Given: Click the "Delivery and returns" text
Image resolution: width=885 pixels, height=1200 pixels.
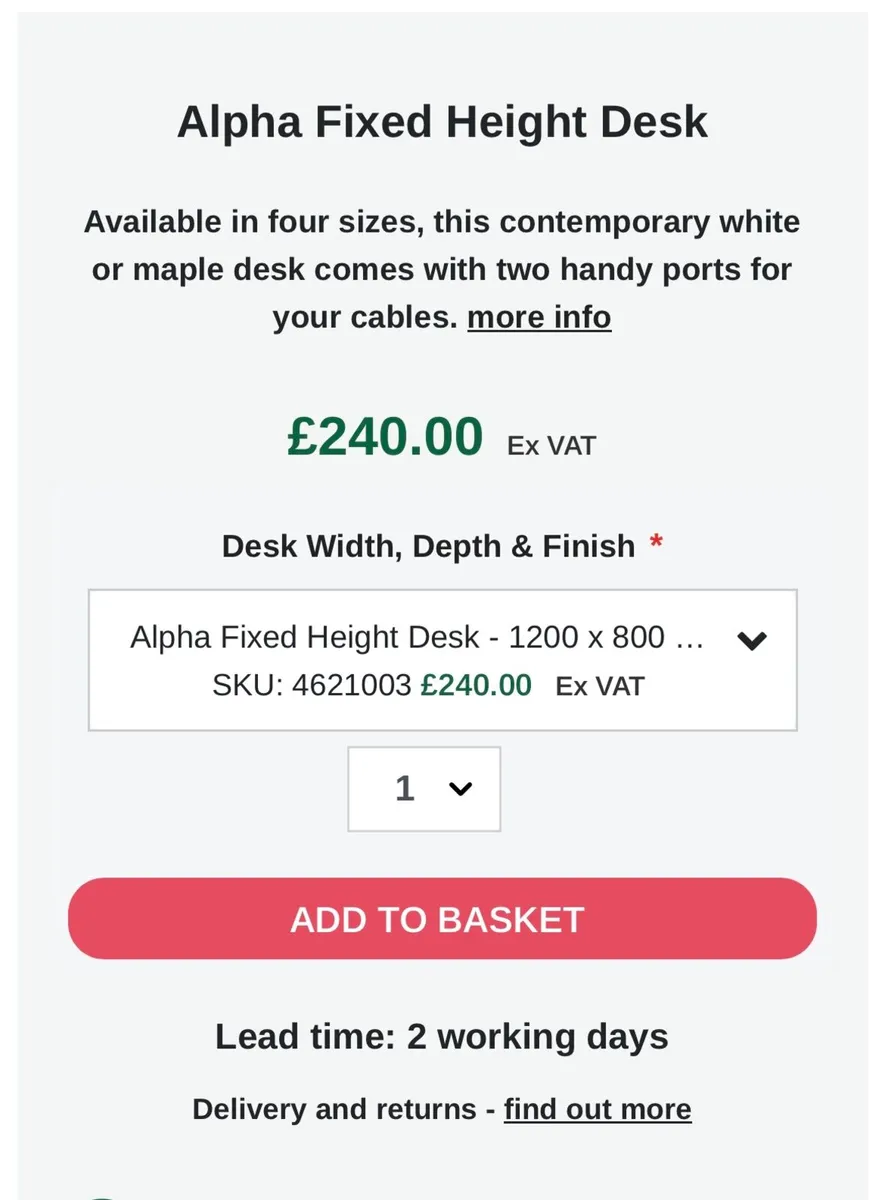Looking at the screenshot, I should click(x=334, y=1109).
